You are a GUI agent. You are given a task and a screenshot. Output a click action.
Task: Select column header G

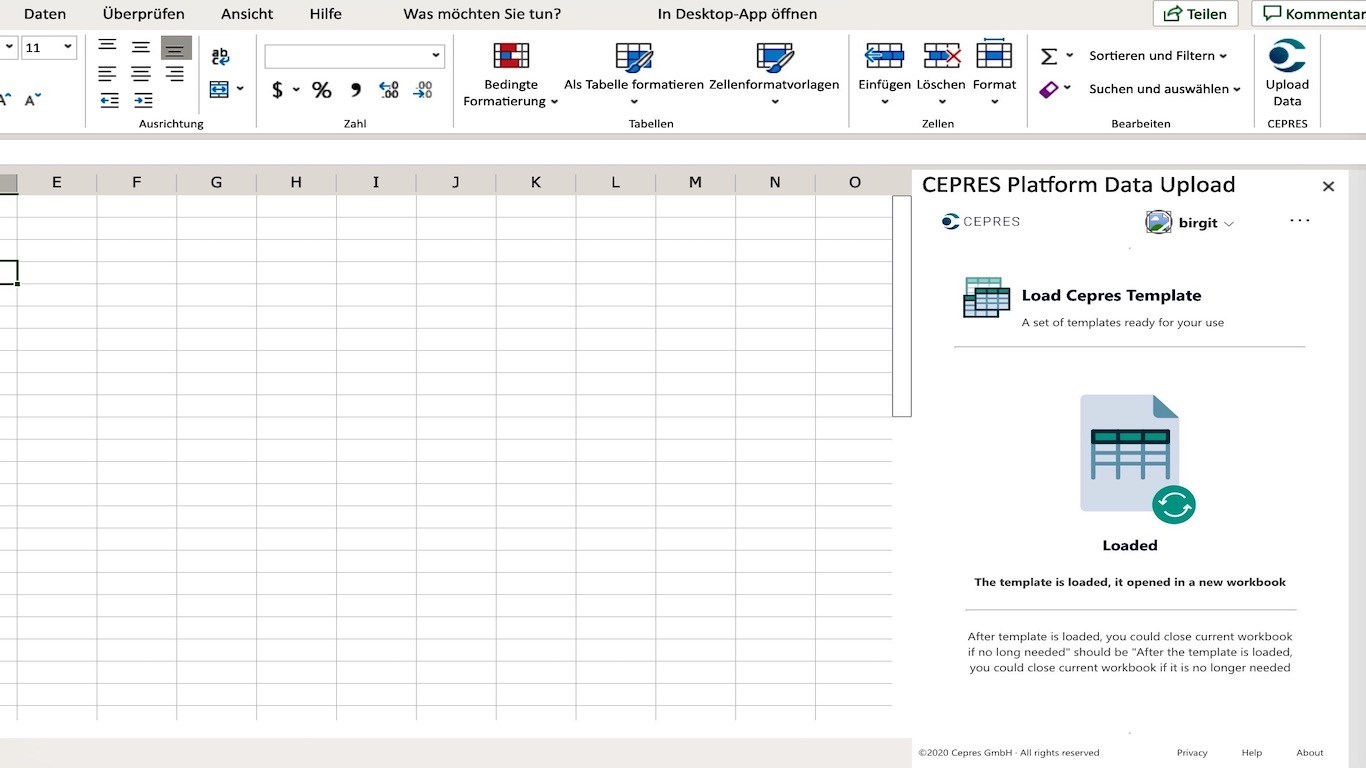point(217,182)
